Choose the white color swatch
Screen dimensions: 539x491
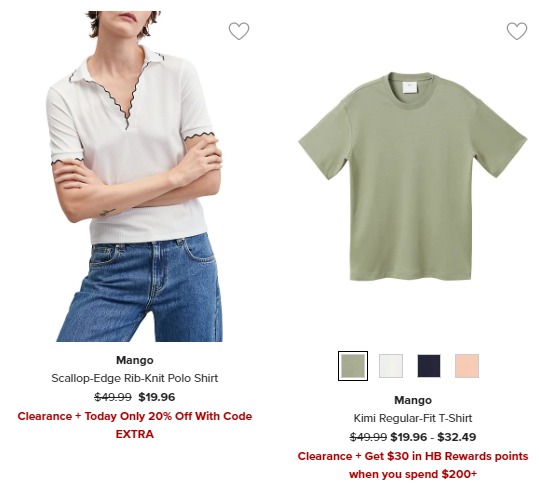[391, 366]
